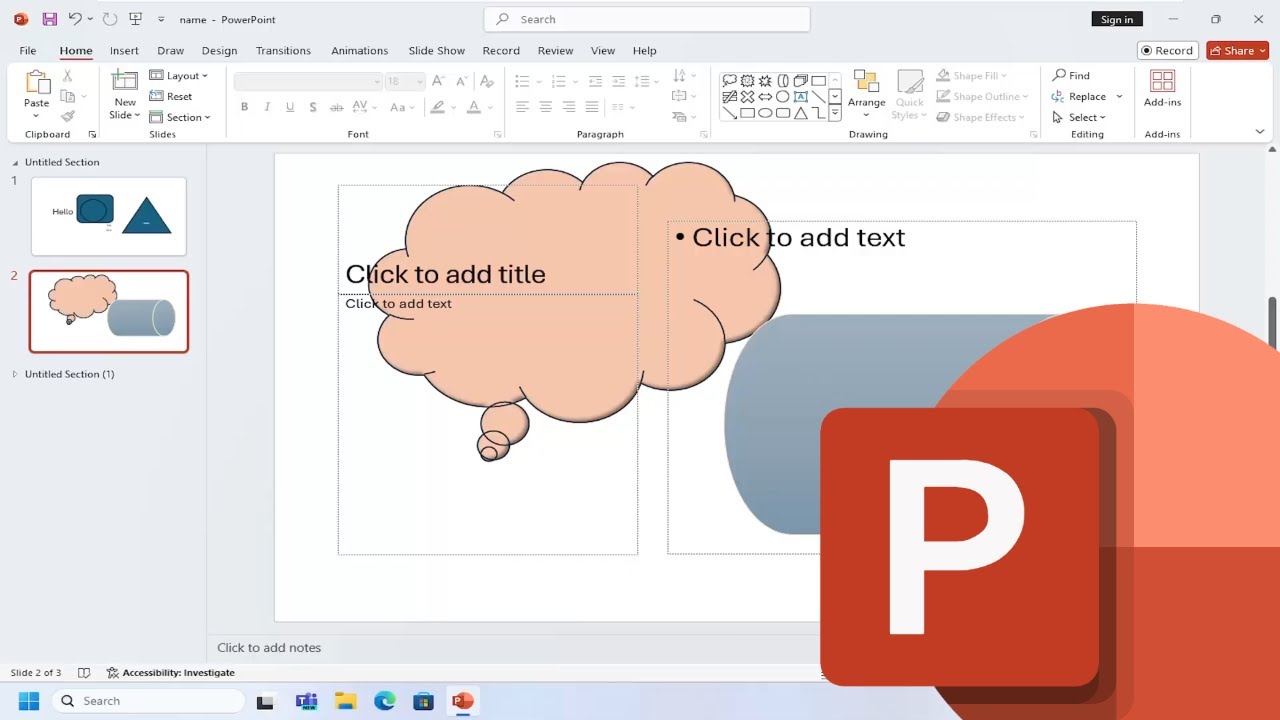Select the slide 1 thumbnail

pyautogui.click(x=109, y=216)
